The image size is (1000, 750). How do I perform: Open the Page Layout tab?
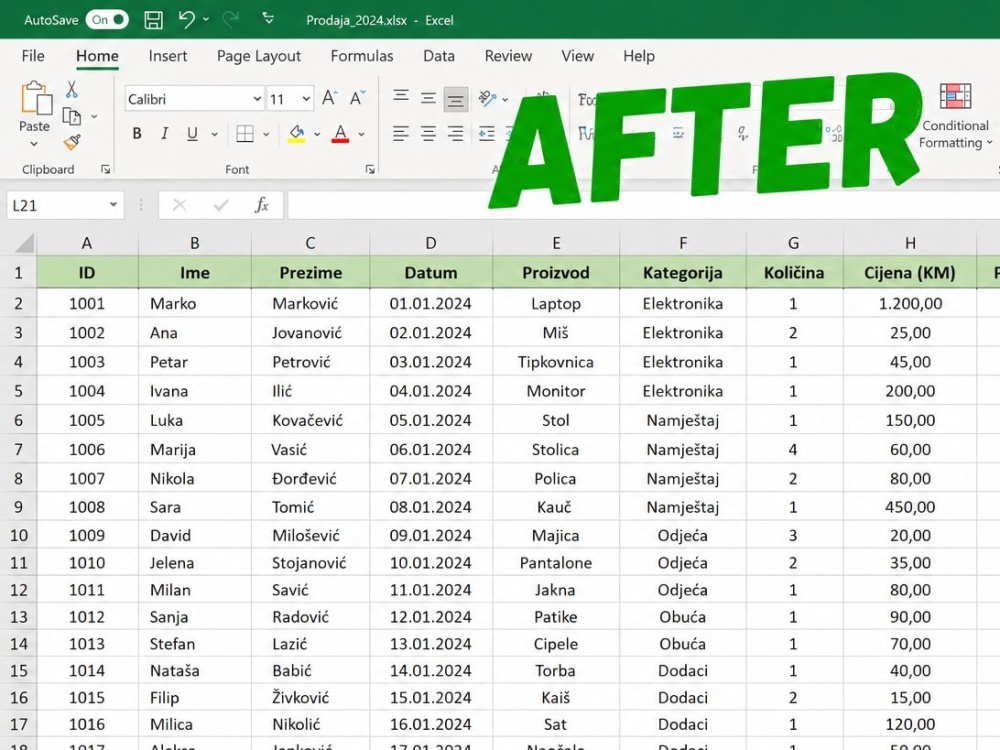point(258,56)
